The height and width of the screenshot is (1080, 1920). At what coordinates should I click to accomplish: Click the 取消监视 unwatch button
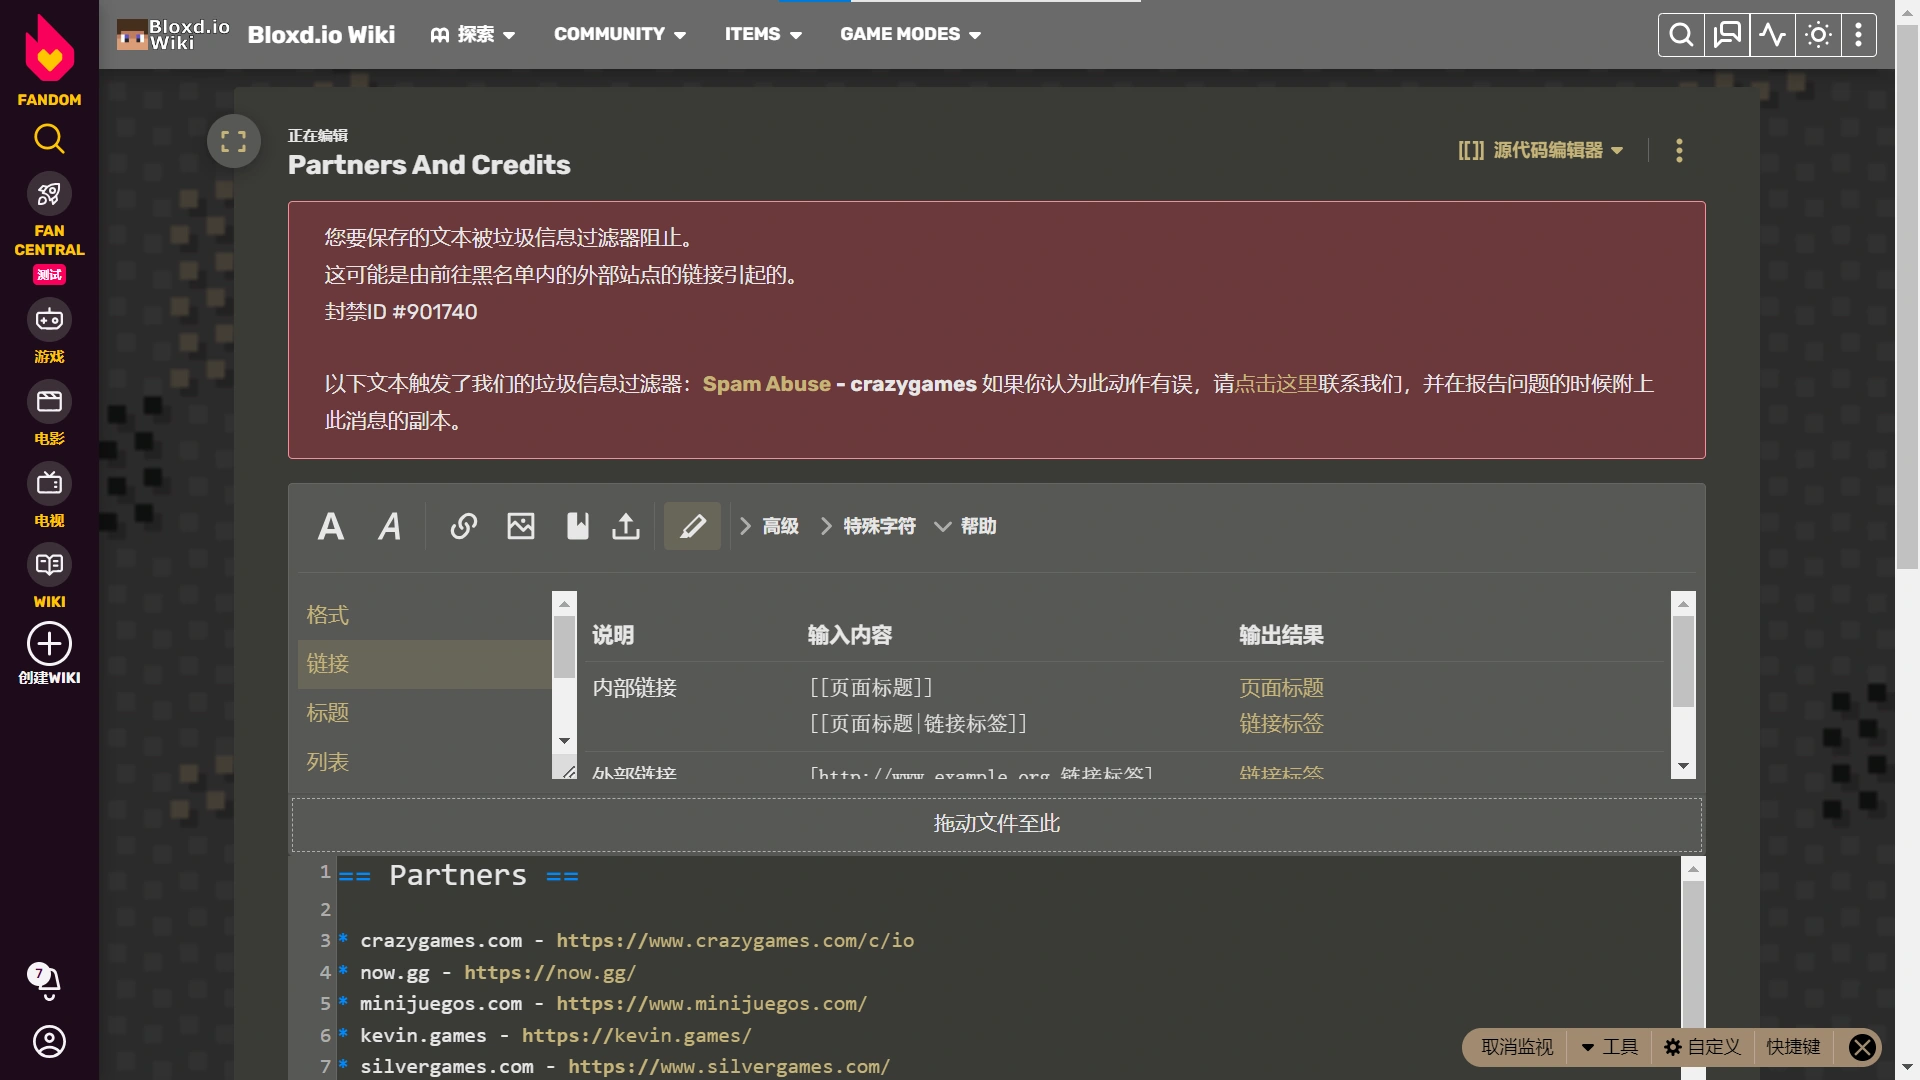pyautogui.click(x=1516, y=1047)
